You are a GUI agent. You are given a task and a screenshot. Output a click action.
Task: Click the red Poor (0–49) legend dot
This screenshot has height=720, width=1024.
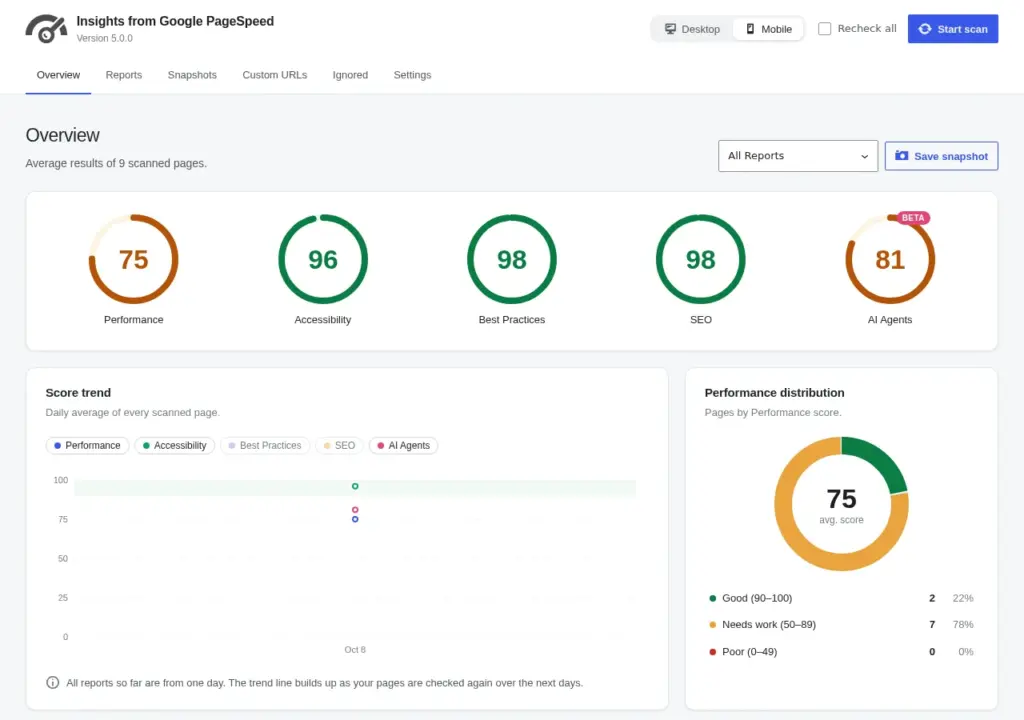point(712,652)
